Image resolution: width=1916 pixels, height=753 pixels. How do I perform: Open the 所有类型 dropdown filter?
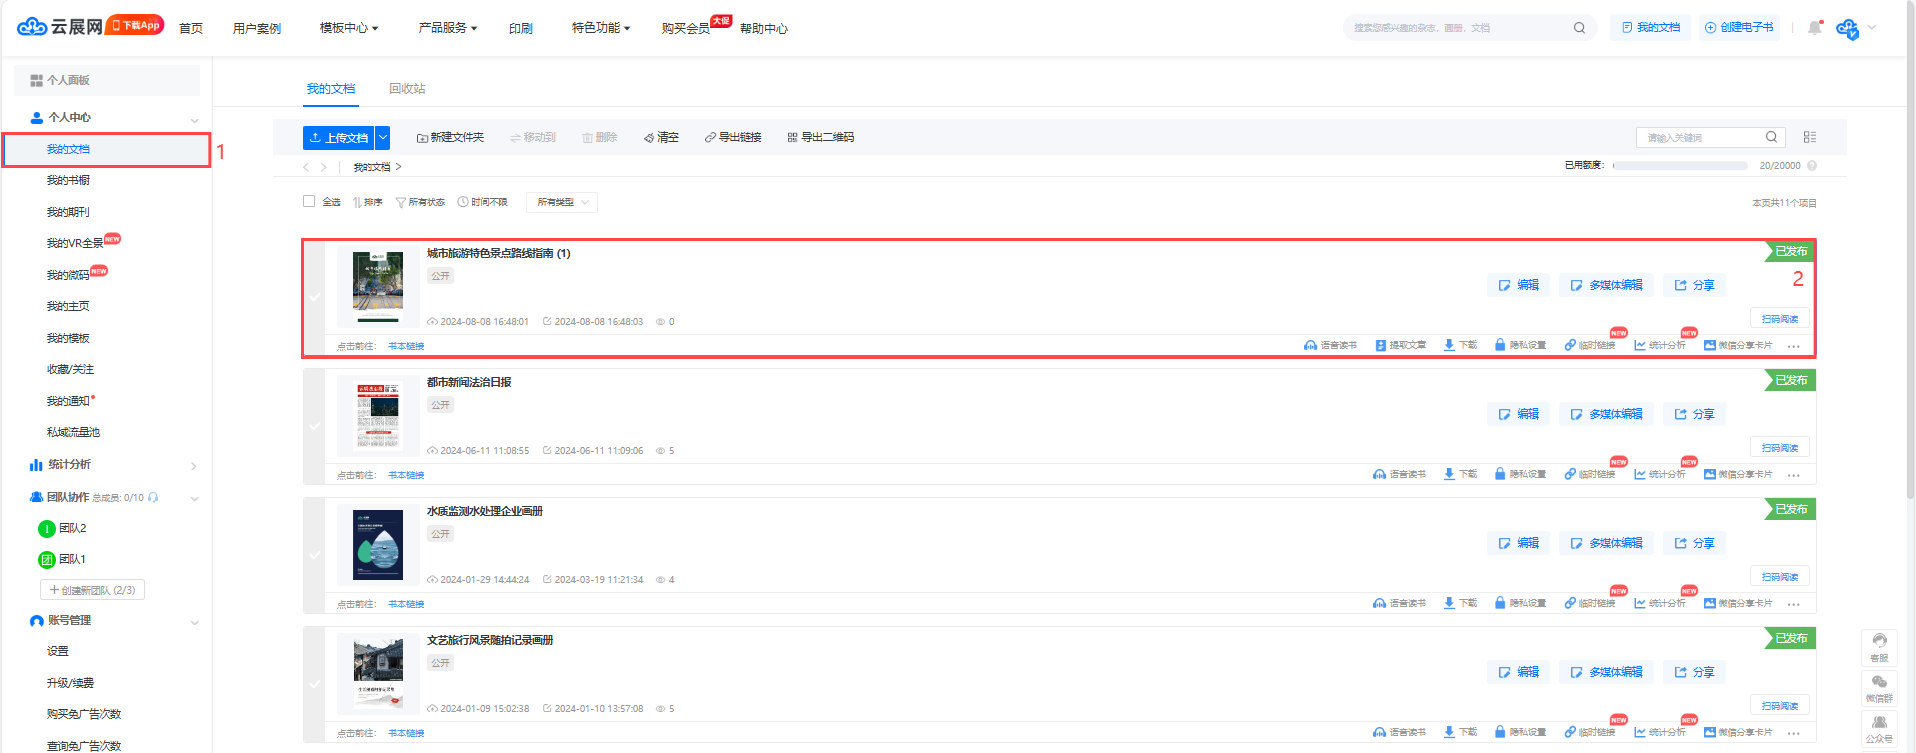click(562, 202)
